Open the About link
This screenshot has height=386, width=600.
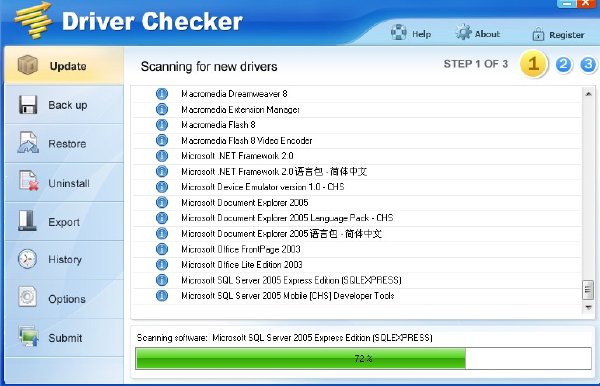pos(487,34)
